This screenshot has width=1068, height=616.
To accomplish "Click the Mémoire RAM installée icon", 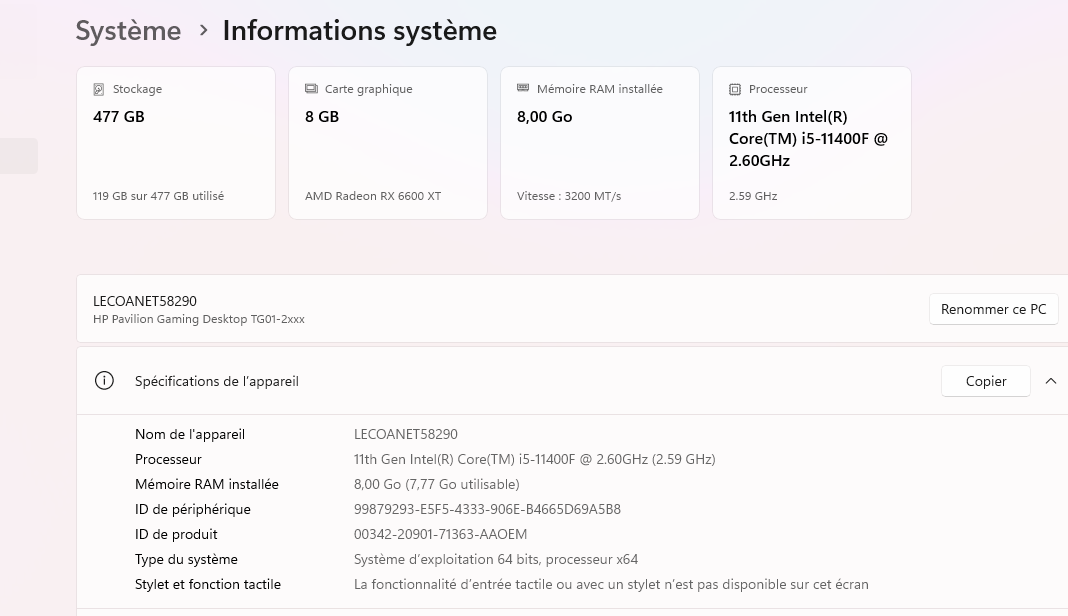I will click(523, 88).
